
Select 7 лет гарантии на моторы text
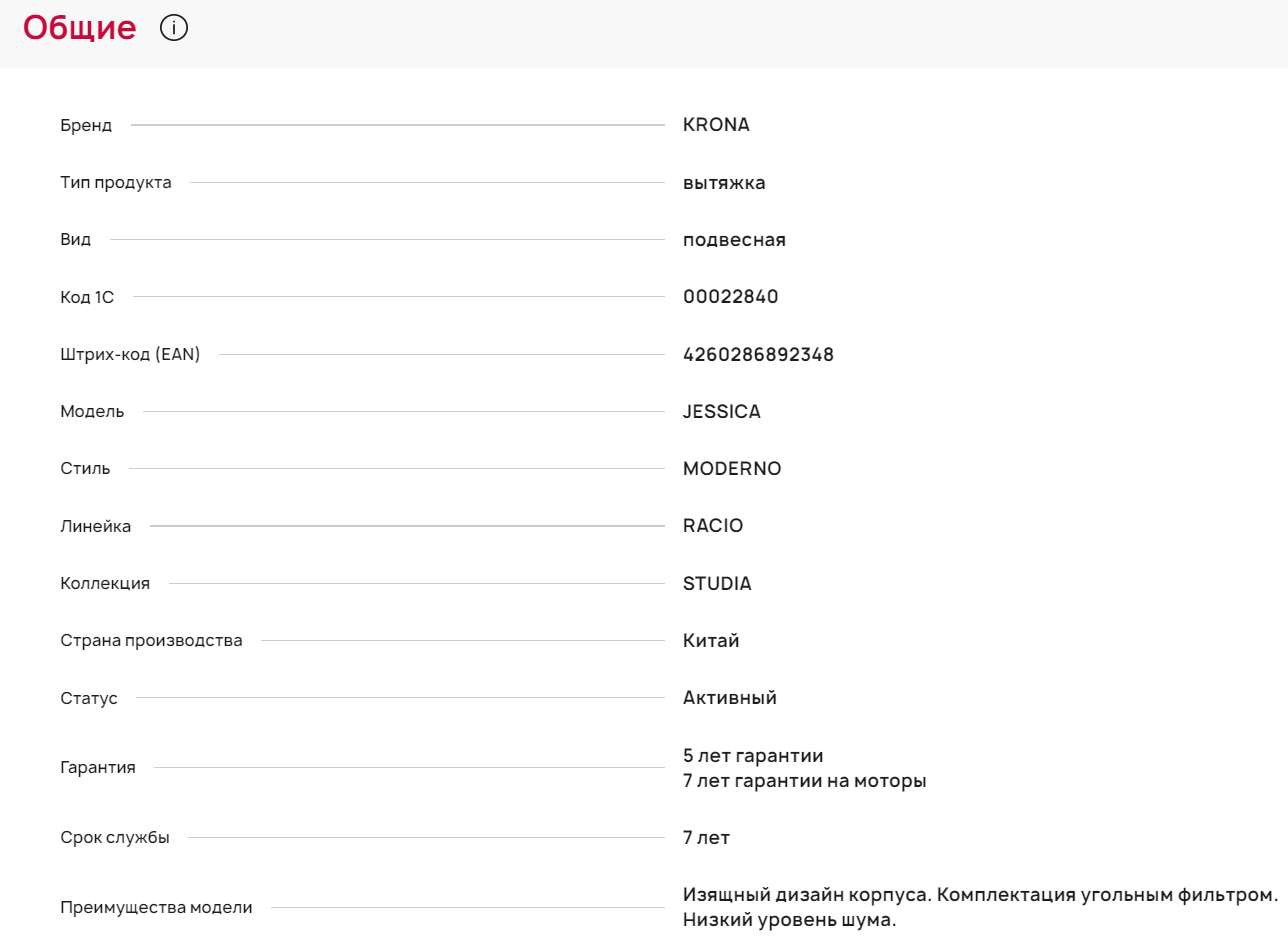coord(805,781)
